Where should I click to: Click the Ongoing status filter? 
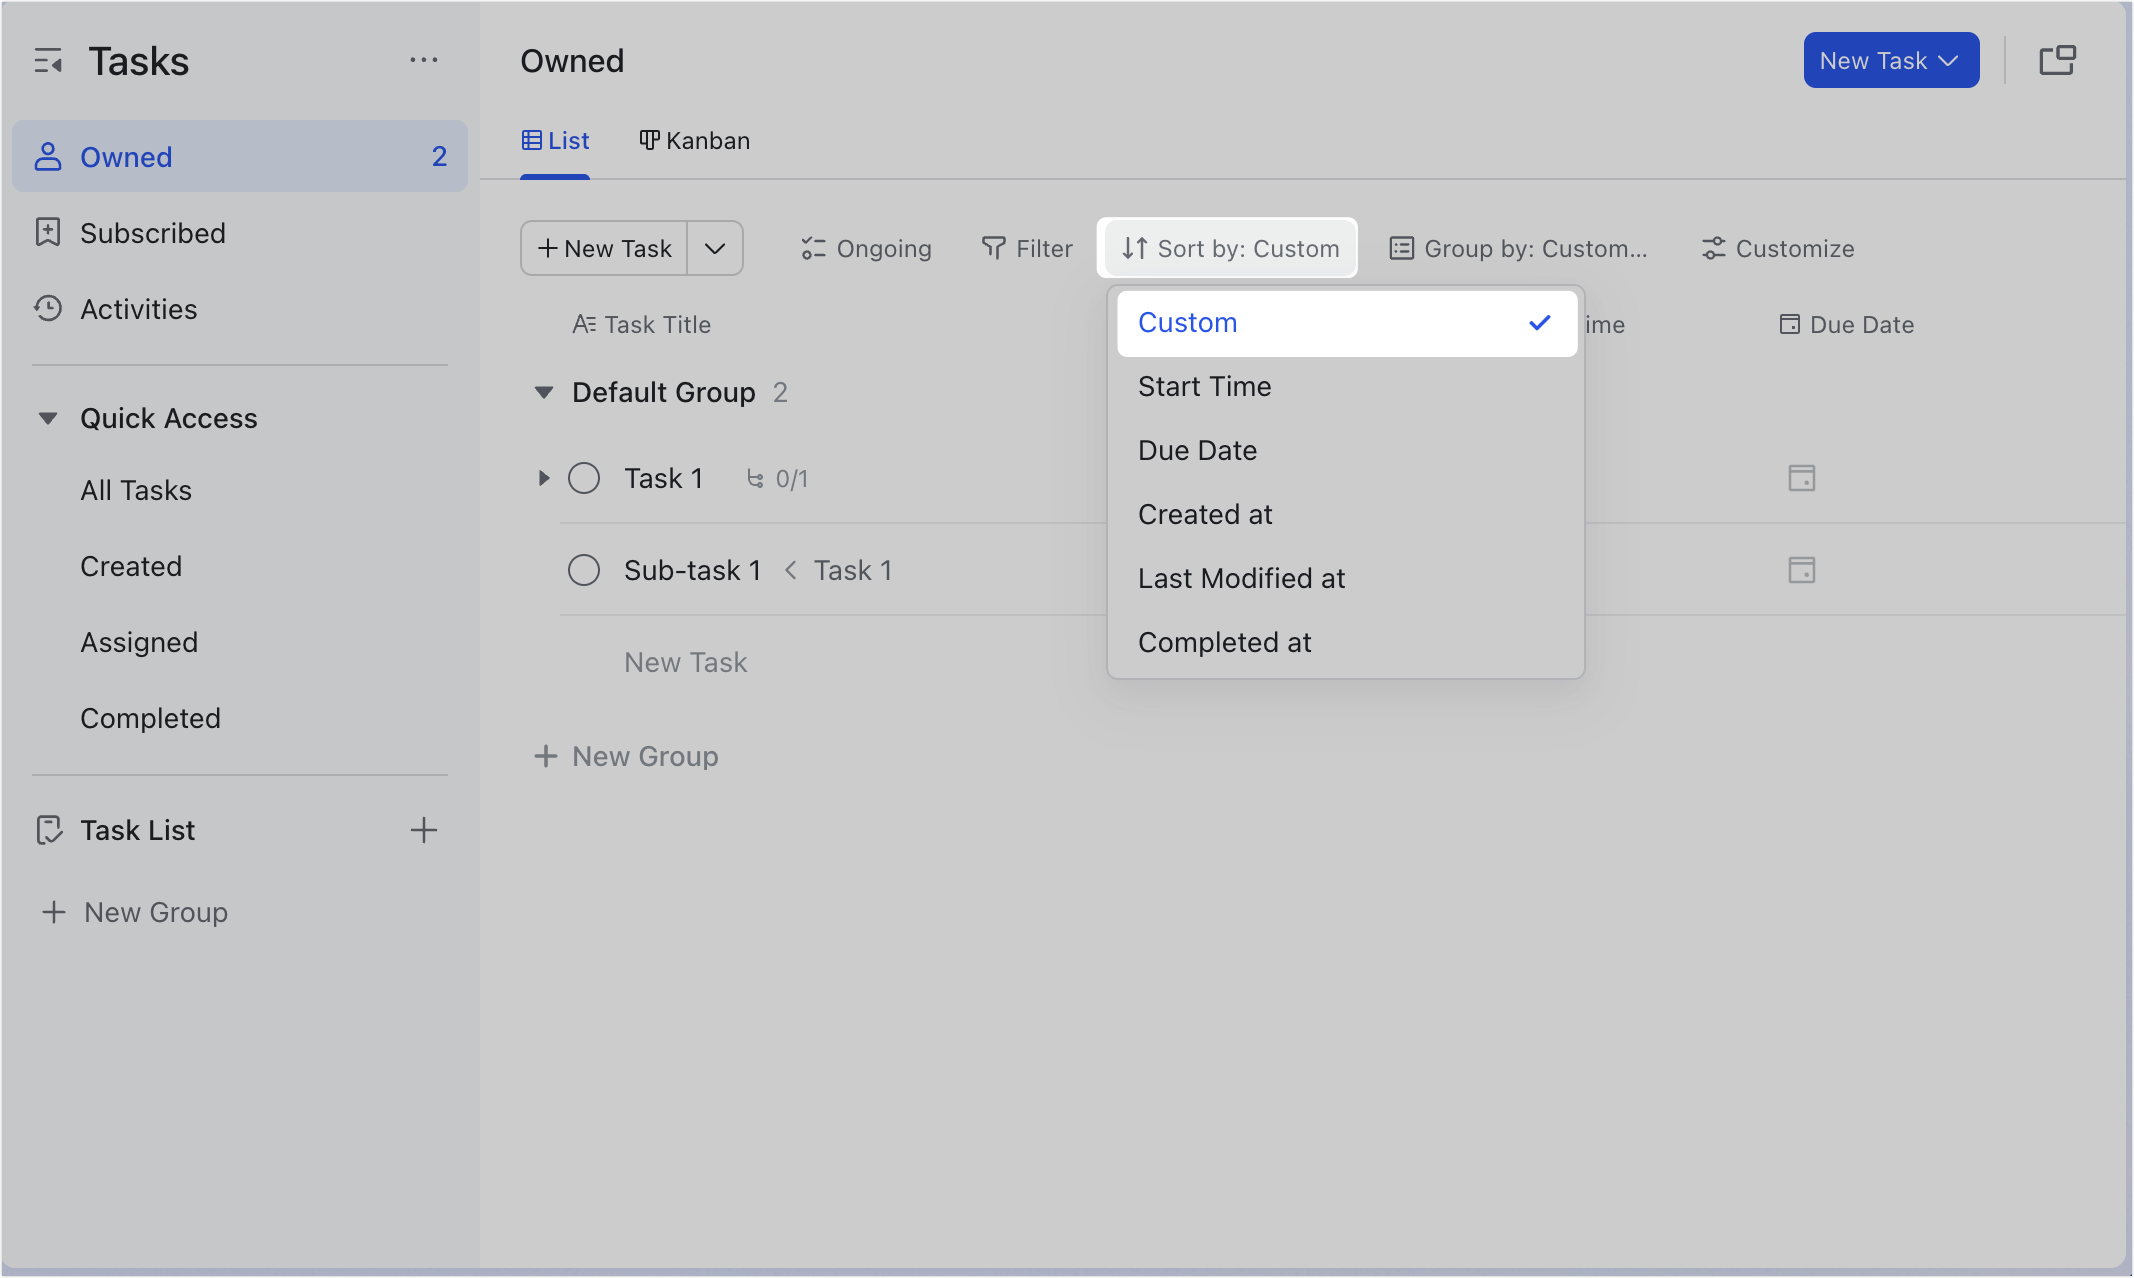(866, 248)
